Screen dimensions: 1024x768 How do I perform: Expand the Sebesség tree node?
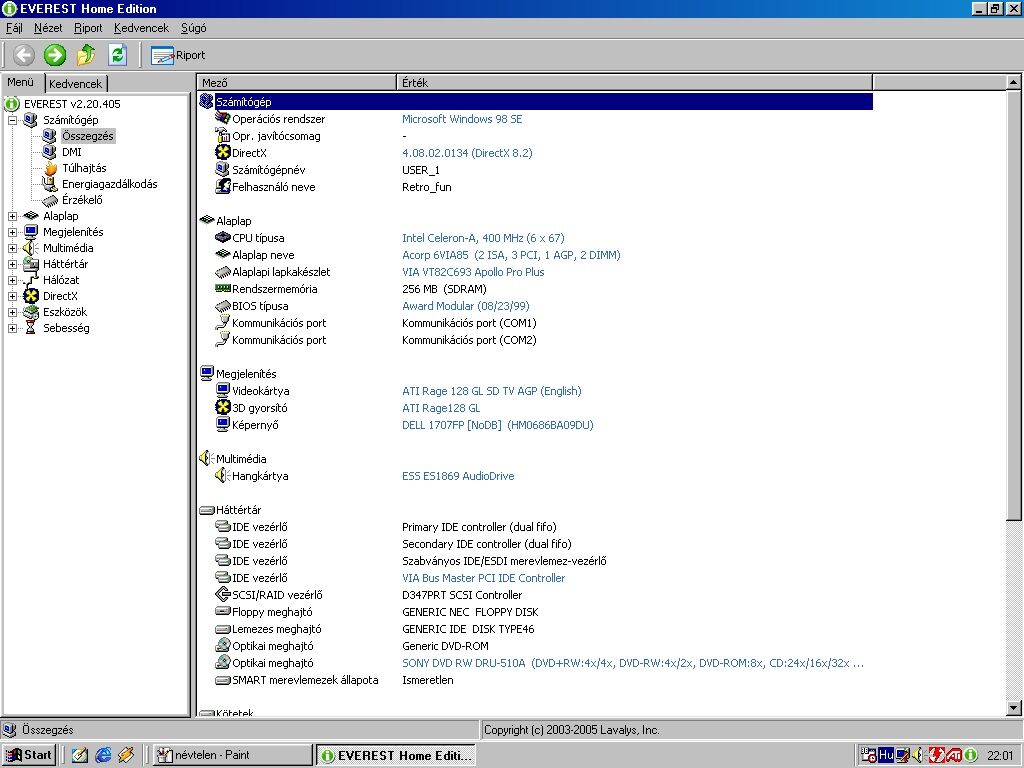click(x=12, y=328)
